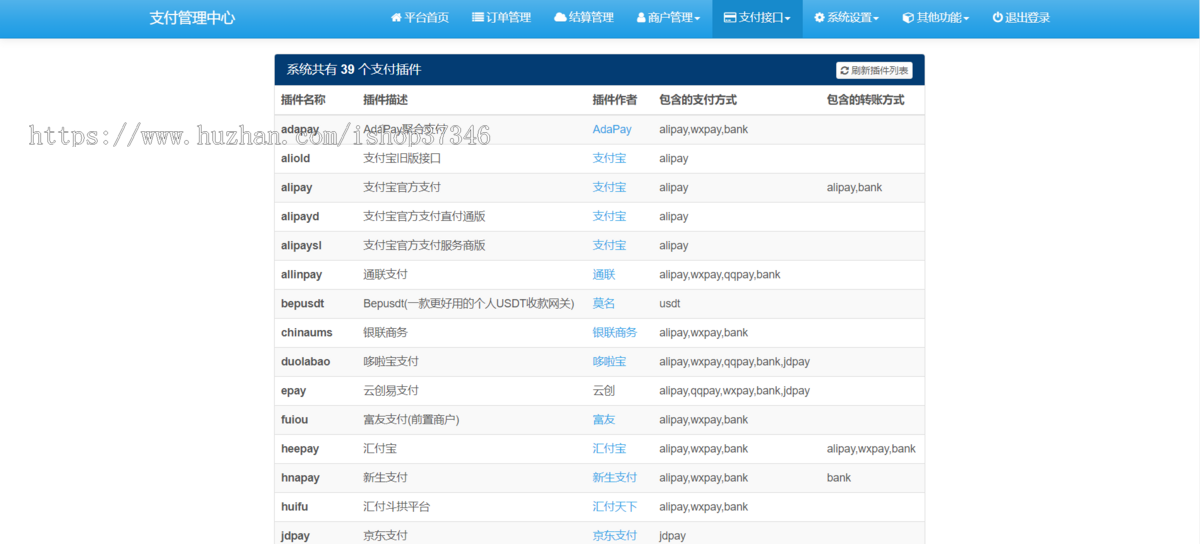This screenshot has height=544, width=1200.
Task: Click the user icon beside 商户管理
Action: coord(641,18)
